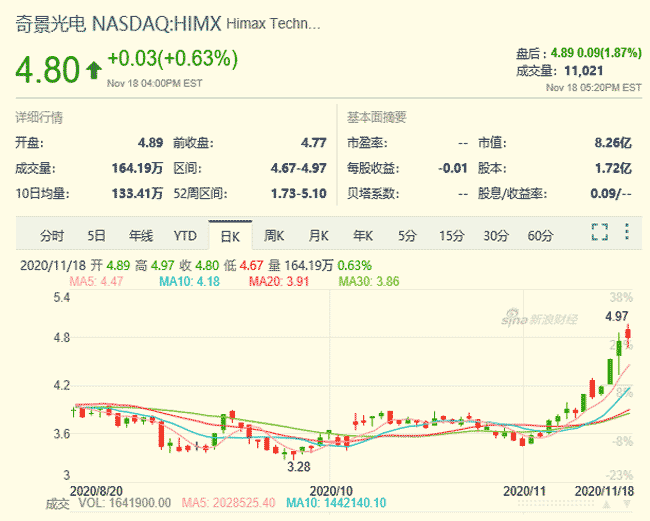Switch chart to YTD view
The image size is (650, 521).
point(185,236)
